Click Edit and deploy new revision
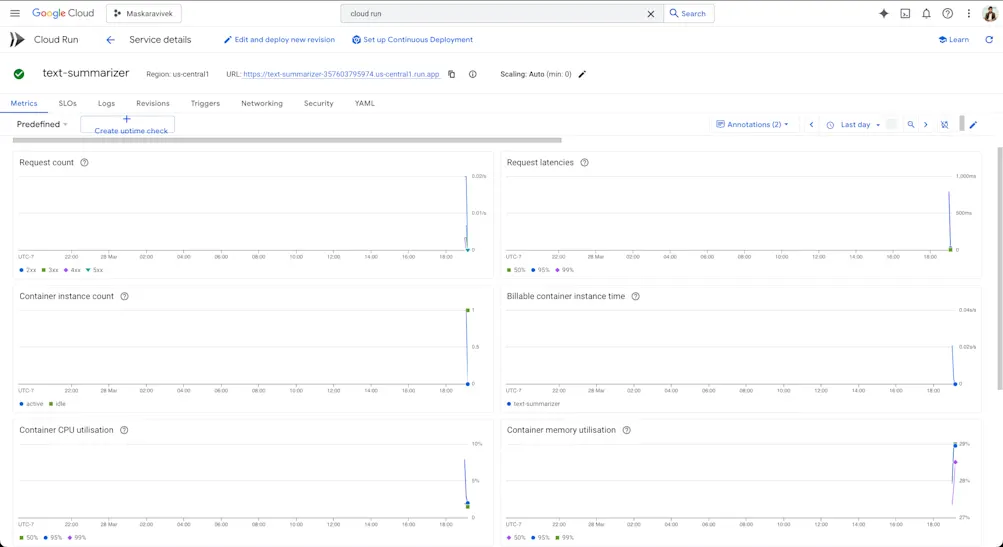This screenshot has height=547, width=1003. [x=279, y=40]
